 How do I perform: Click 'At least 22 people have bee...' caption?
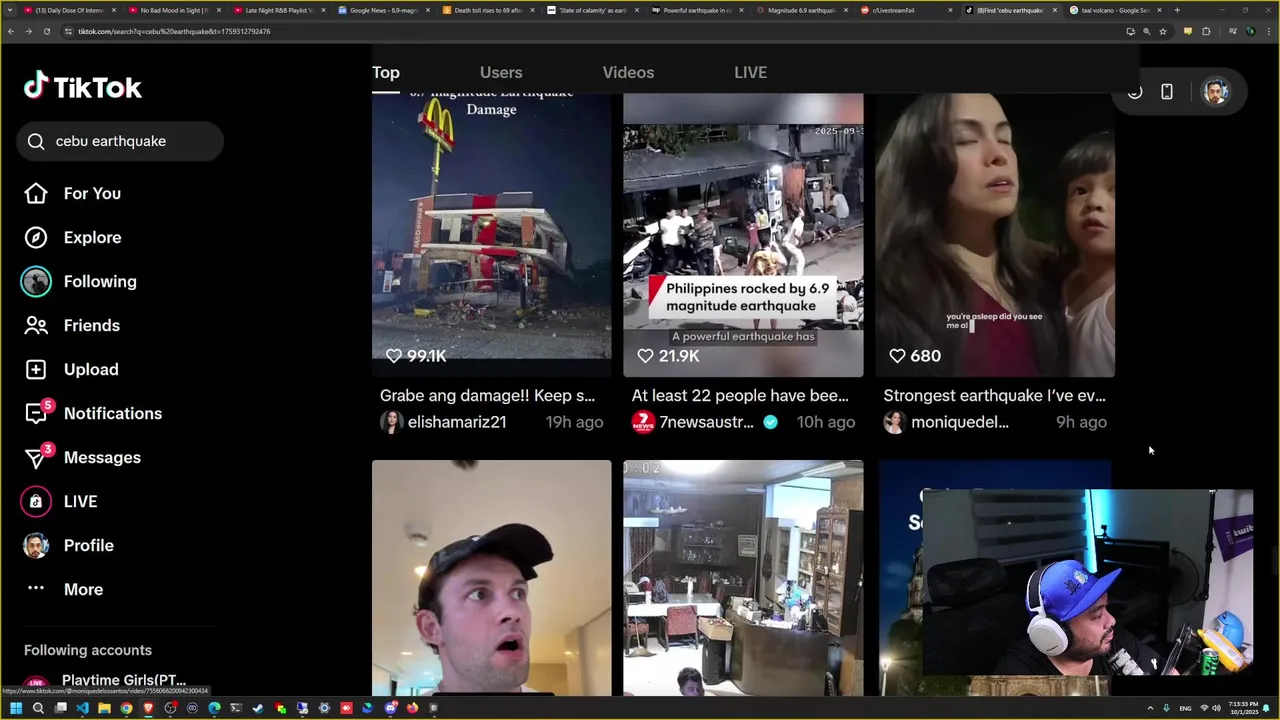[x=740, y=396]
